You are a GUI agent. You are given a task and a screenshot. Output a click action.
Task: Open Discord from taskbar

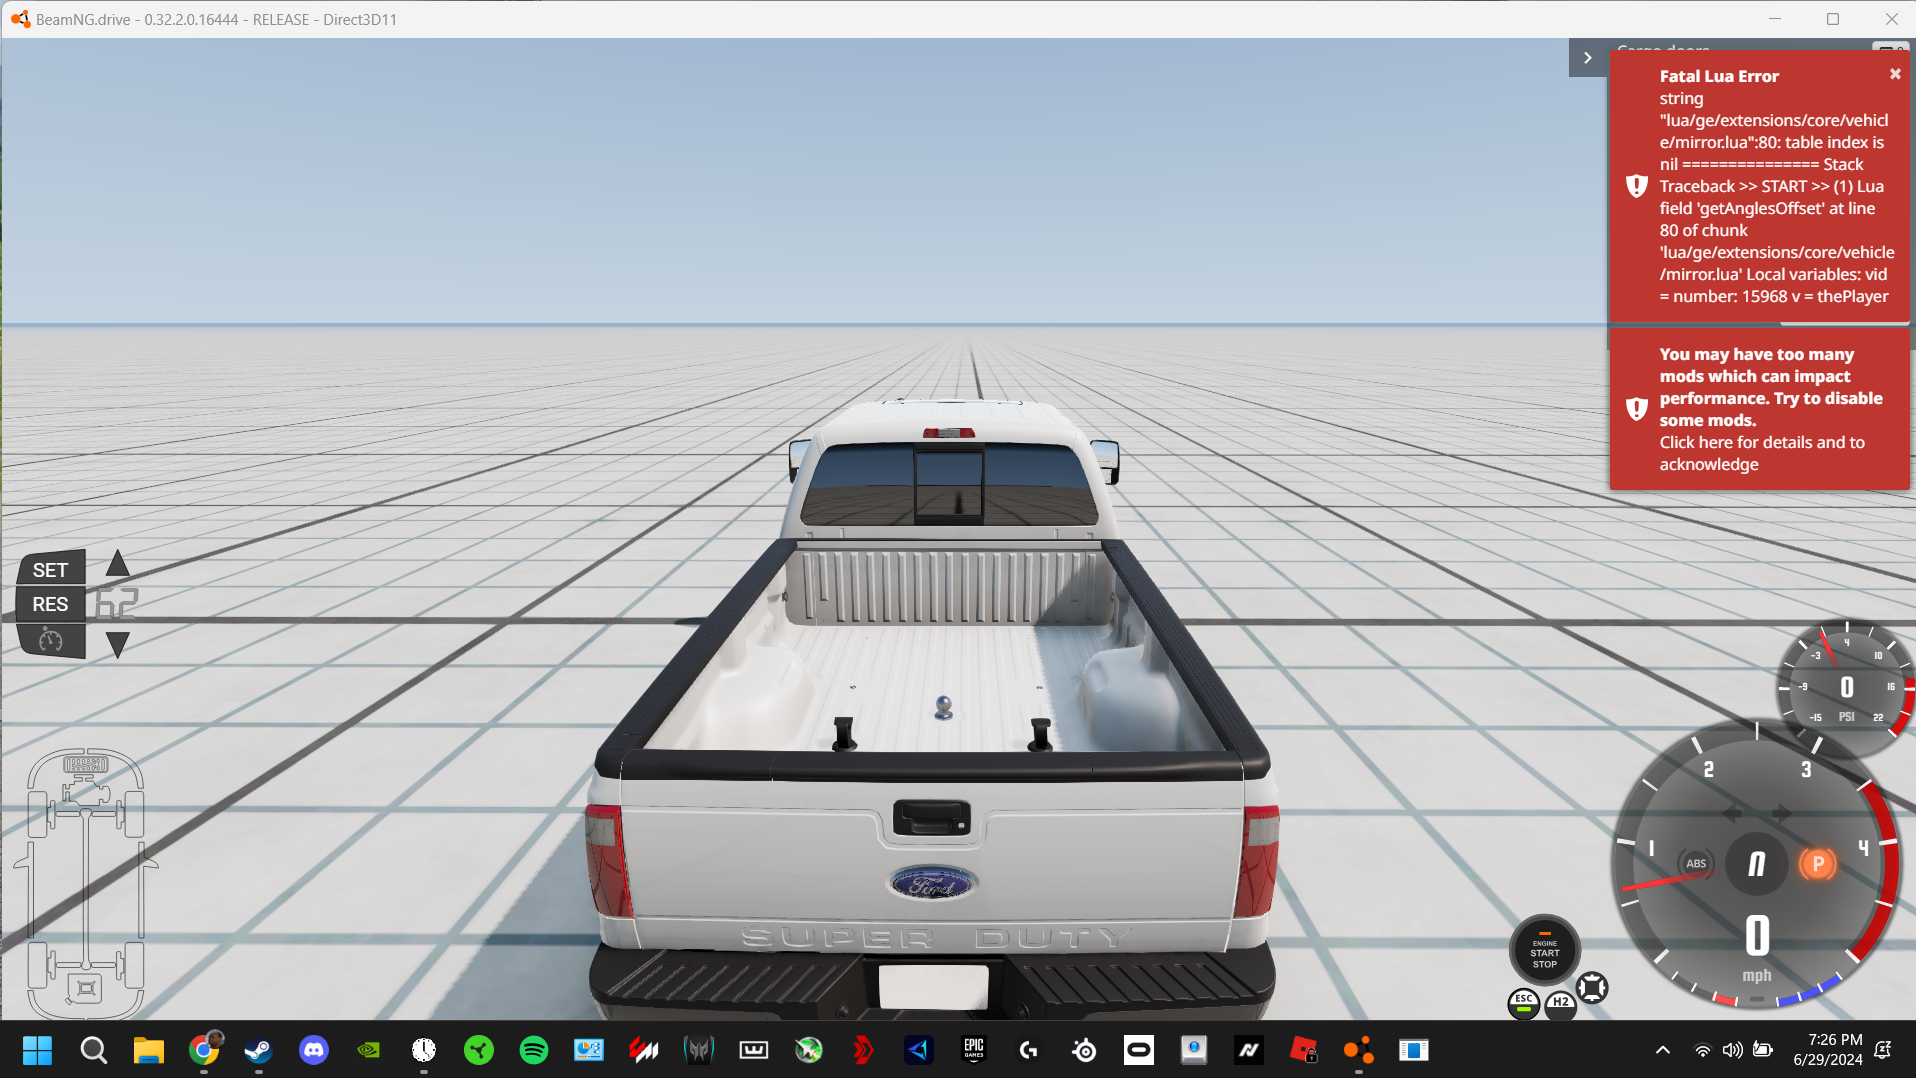[314, 1050]
